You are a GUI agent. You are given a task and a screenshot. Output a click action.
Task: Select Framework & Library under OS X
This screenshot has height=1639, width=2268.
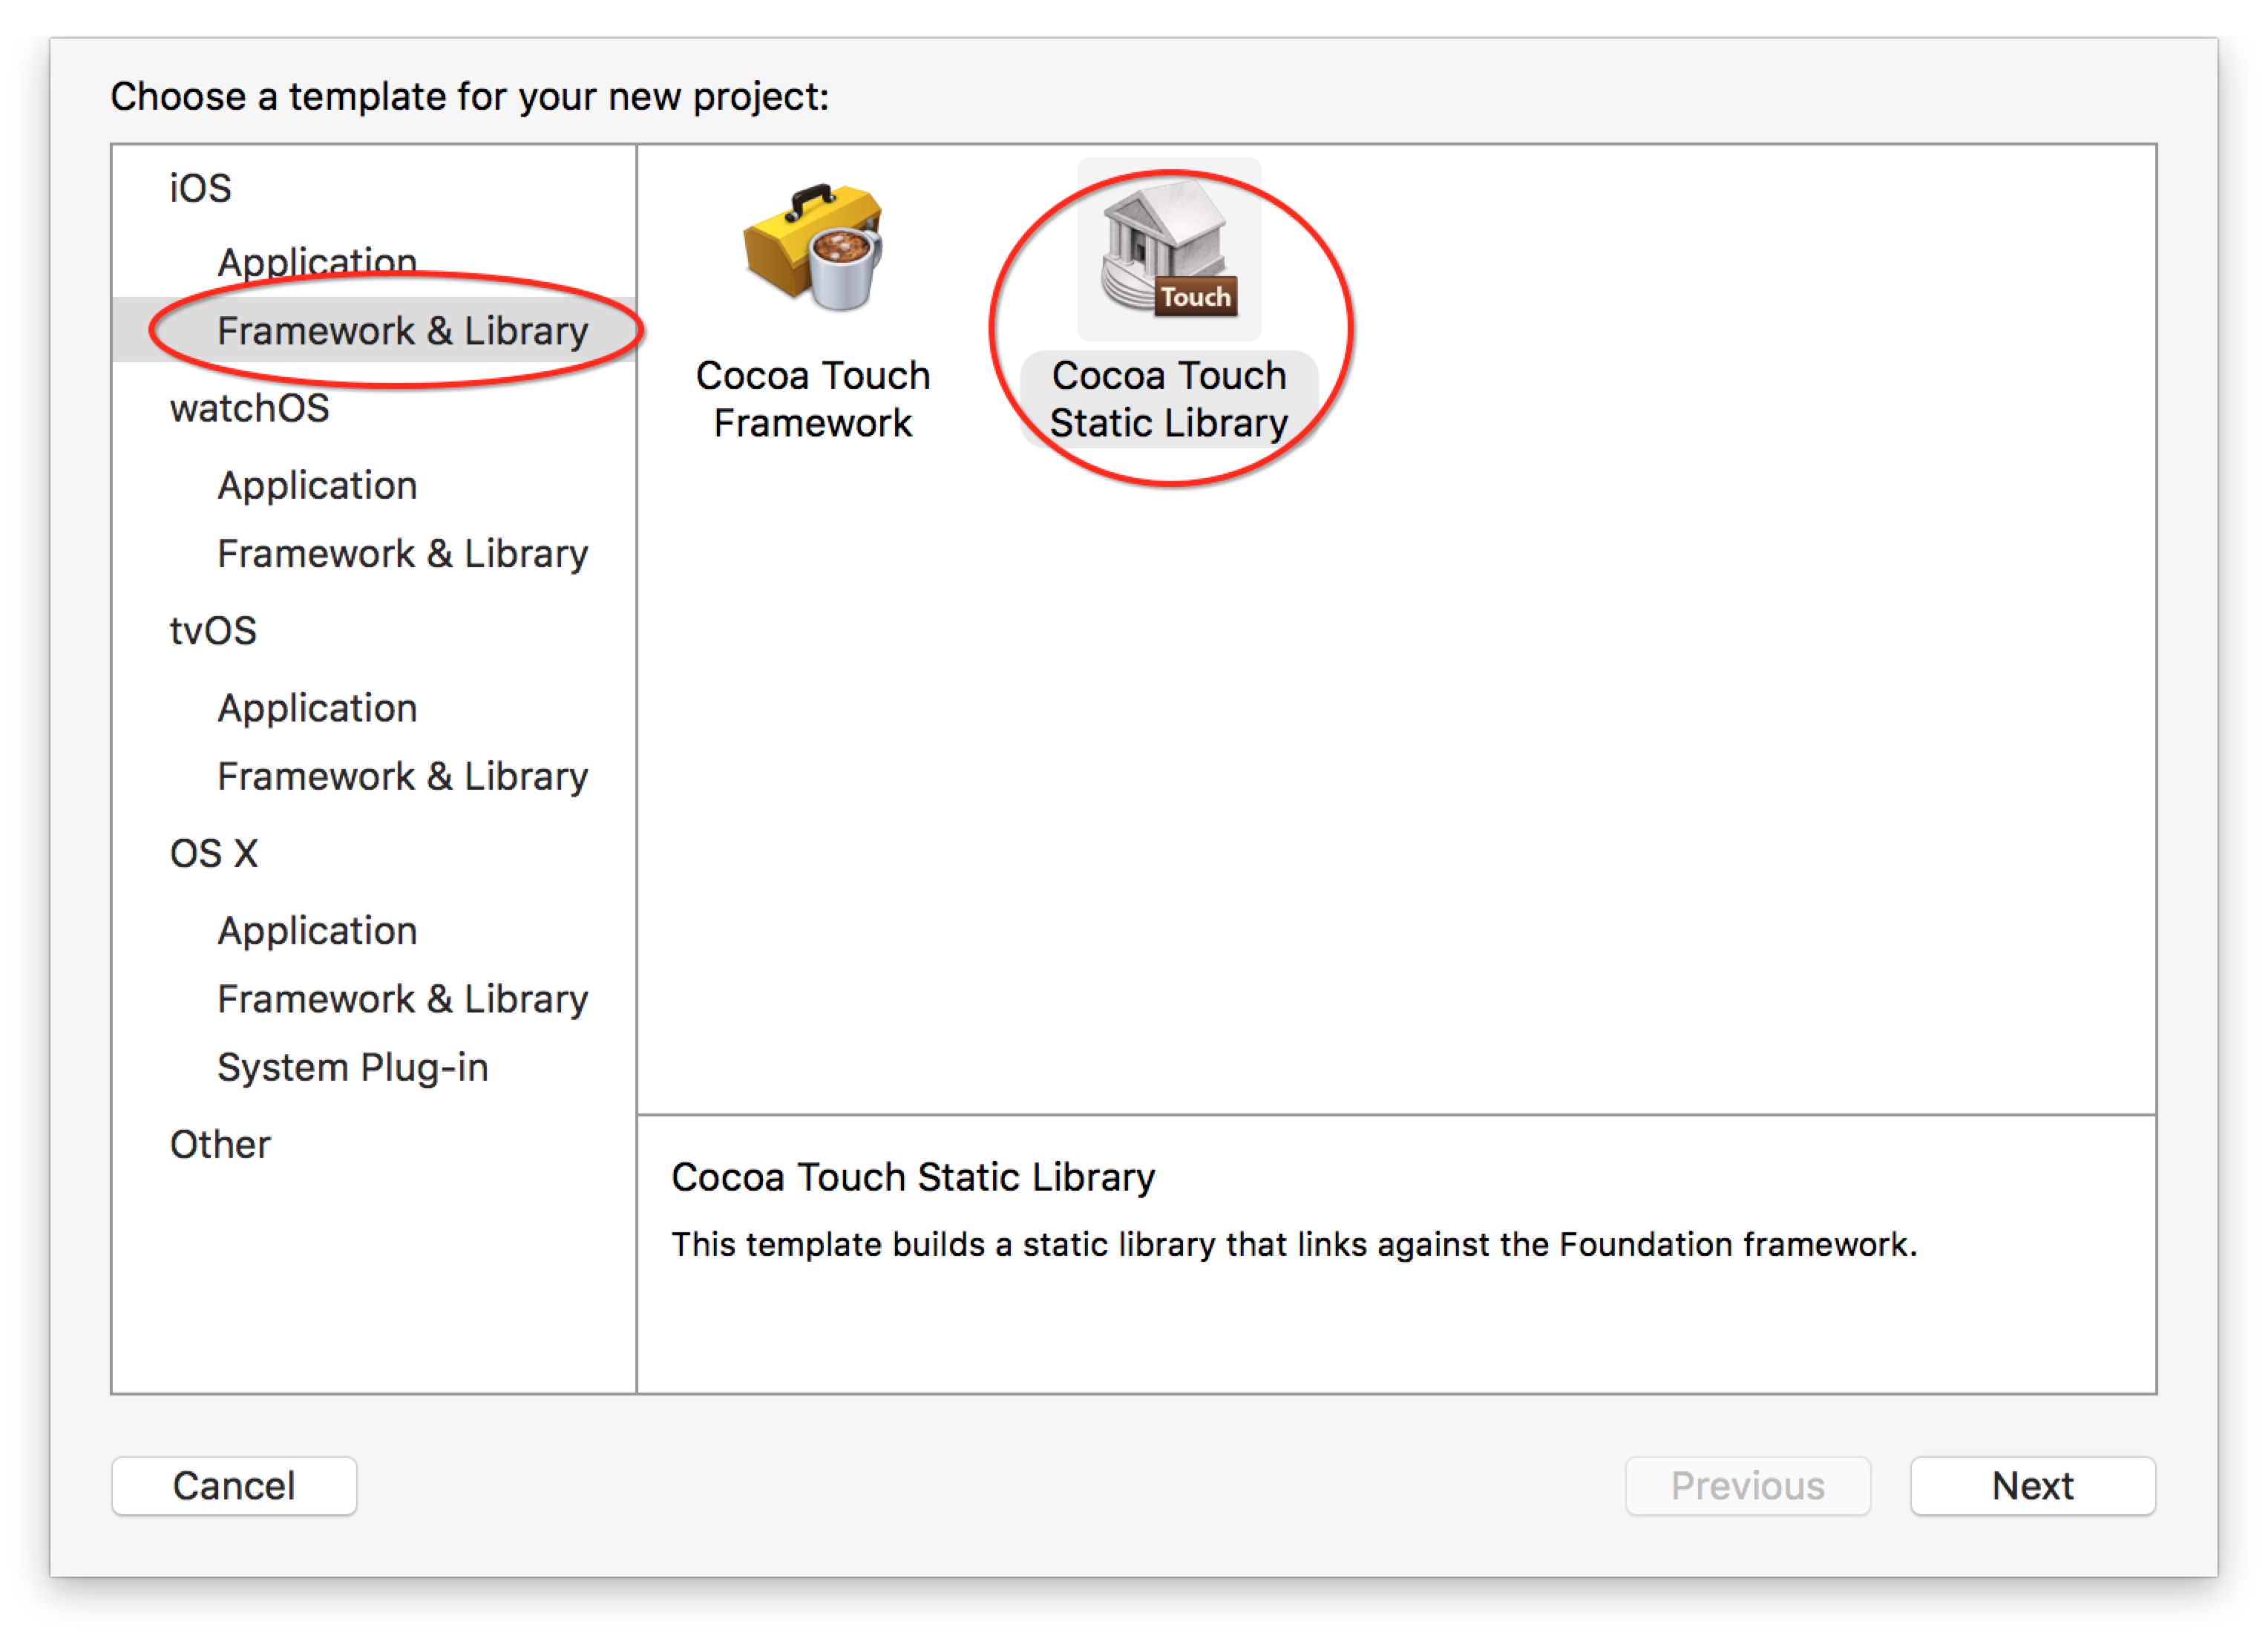pyautogui.click(x=402, y=998)
